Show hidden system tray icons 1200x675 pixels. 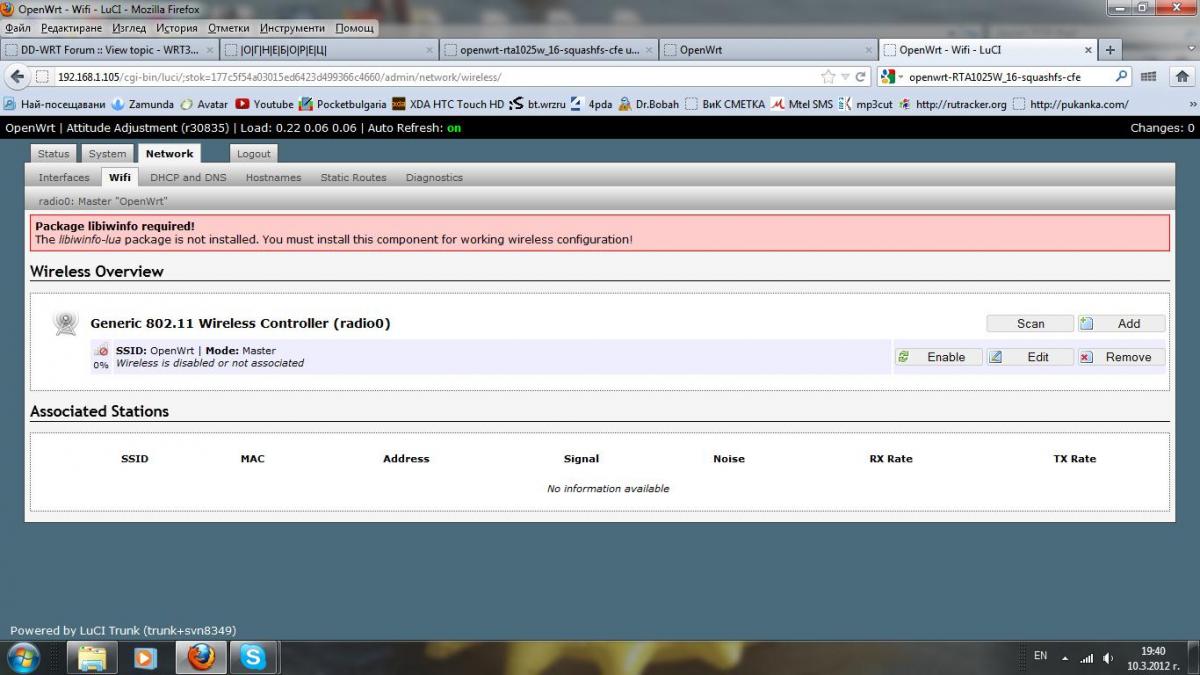coord(1065,658)
